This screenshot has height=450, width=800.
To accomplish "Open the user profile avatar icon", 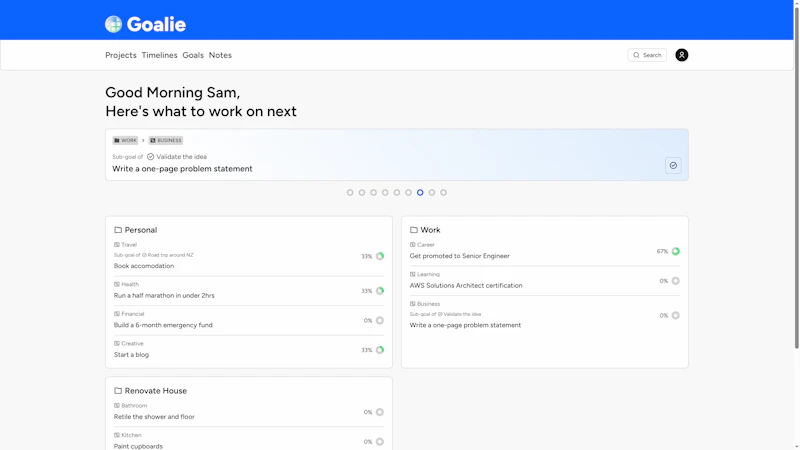I will point(681,55).
